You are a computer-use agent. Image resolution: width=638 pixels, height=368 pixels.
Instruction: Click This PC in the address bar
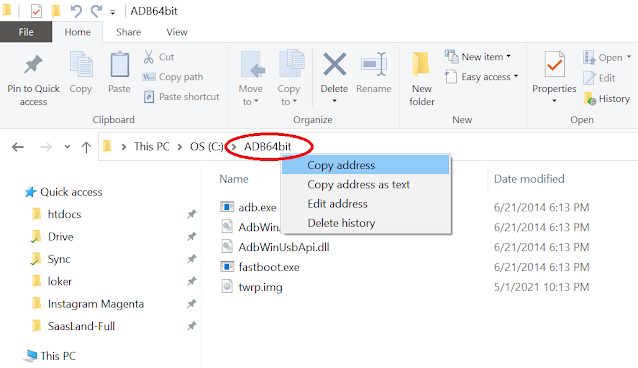click(151, 147)
